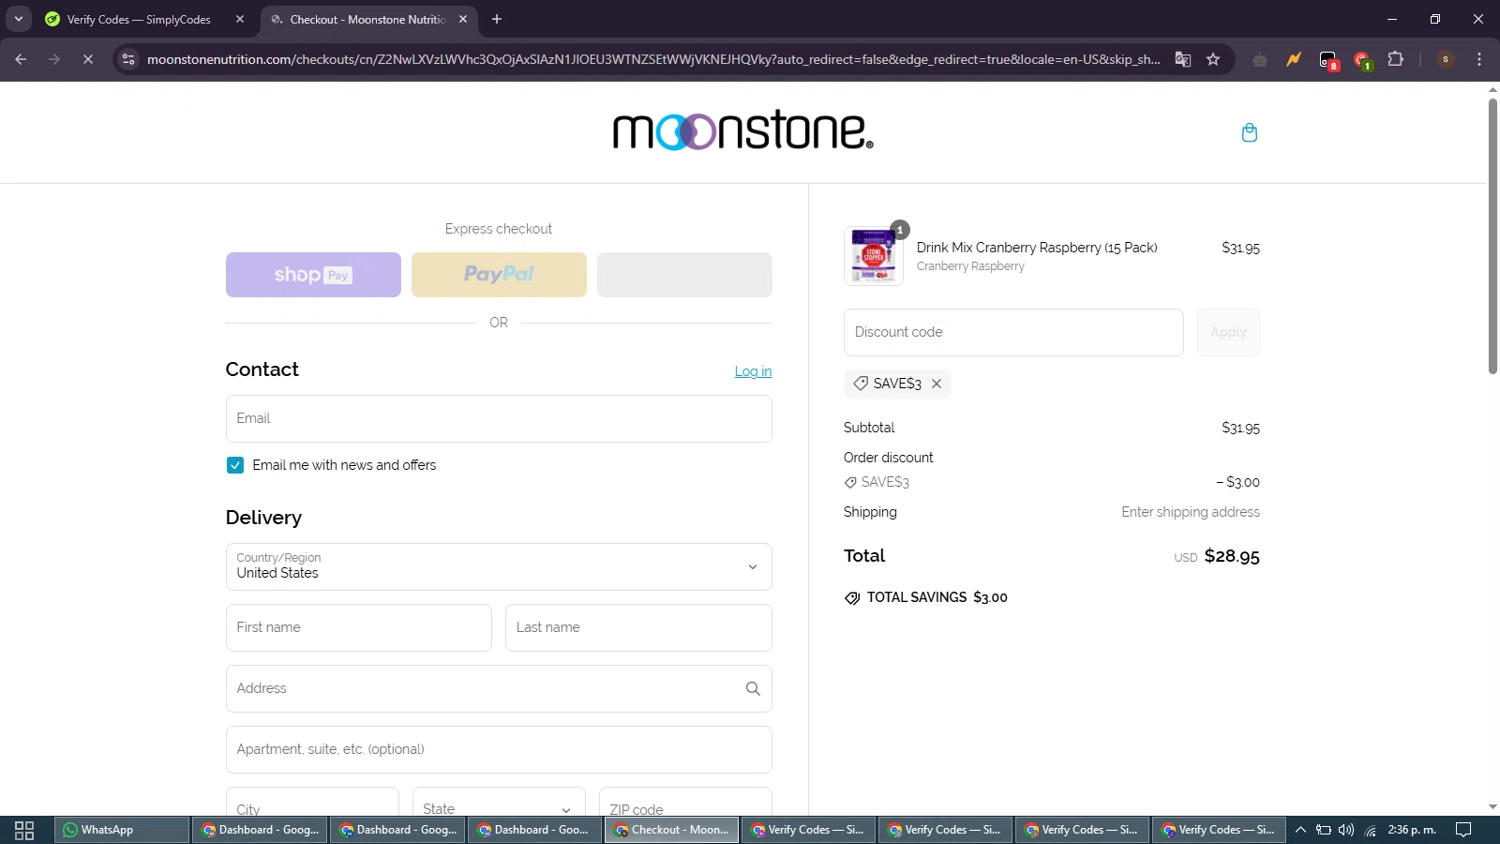Viewport: 1500px width, 844px height.
Task: Go forward in browser history
Action: (x=54, y=60)
